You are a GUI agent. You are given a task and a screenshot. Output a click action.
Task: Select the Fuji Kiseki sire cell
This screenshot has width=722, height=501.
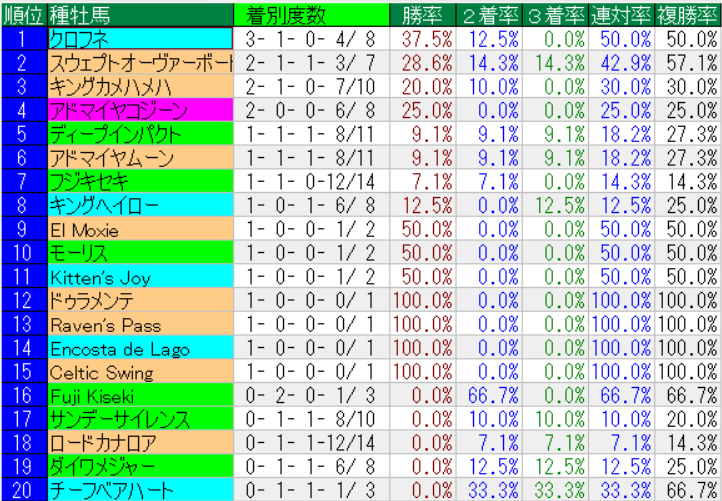[140, 395]
